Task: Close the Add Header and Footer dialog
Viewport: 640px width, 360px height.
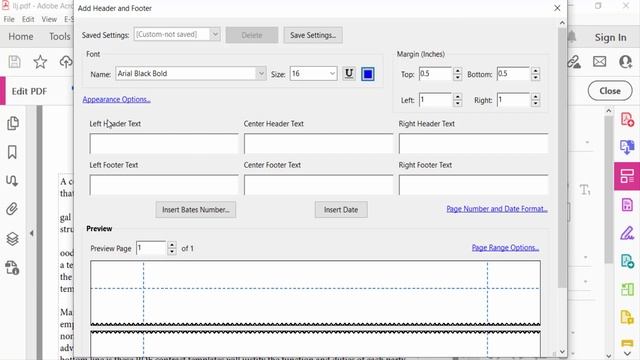Action: click(557, 8)
